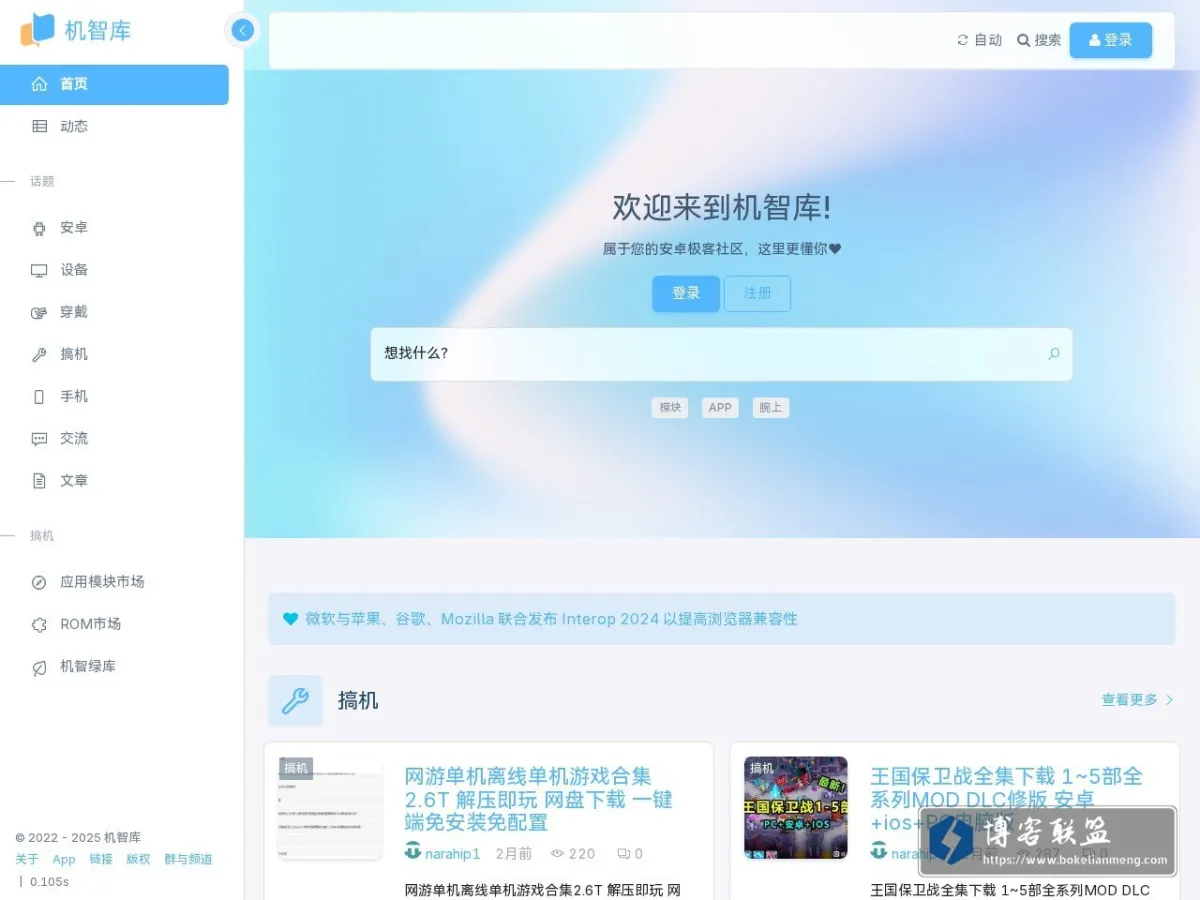Click the table icon beside 动态
This screenshot has width=1200, height=900.
click(39, 126)
